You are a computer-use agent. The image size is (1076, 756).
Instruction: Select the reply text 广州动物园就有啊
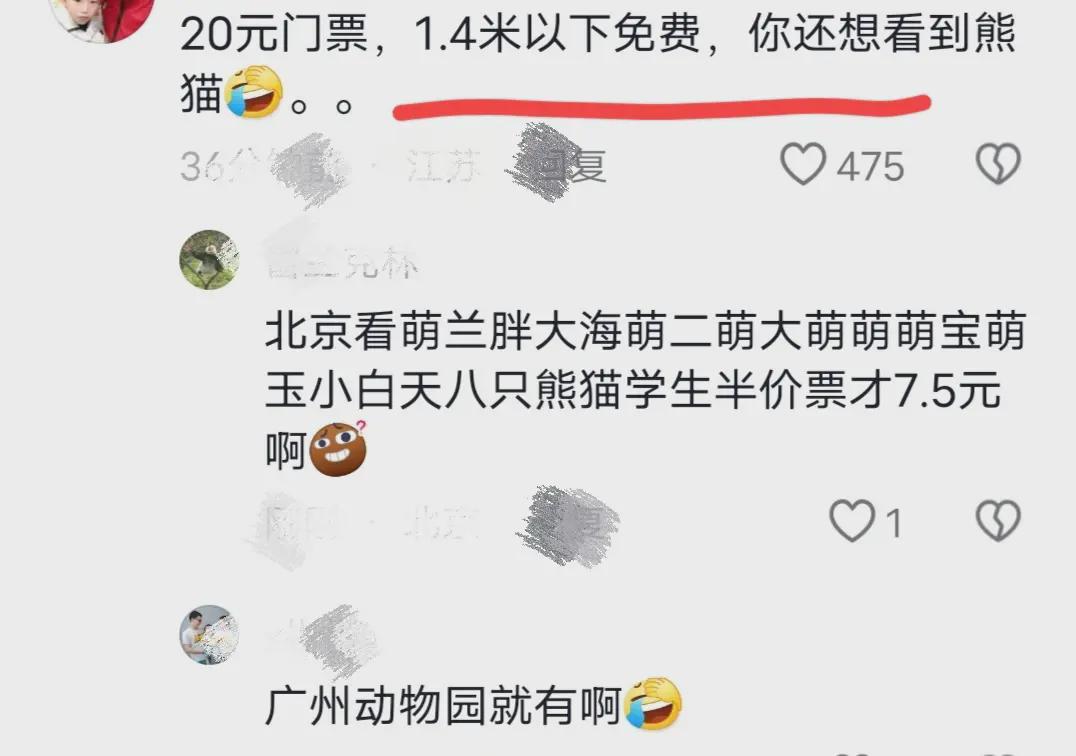[x=443, y=705]
